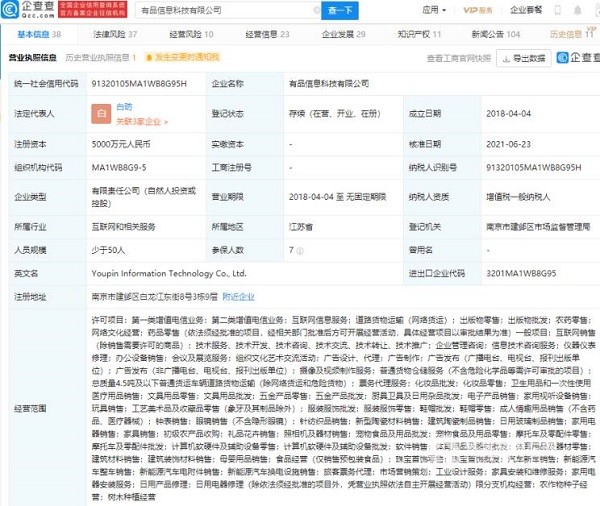This screenshot has height=506, width=600.
Task: Click organization code MA1WB8G9-5
Action: (x=119, y=168)
